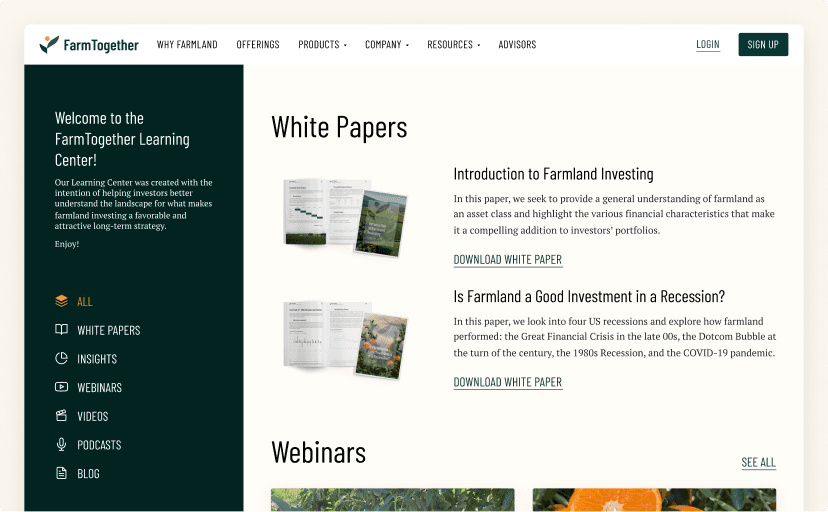828x512 pixels.
Task: Open the Recession white paper thumbnail image
Action: 346,339
